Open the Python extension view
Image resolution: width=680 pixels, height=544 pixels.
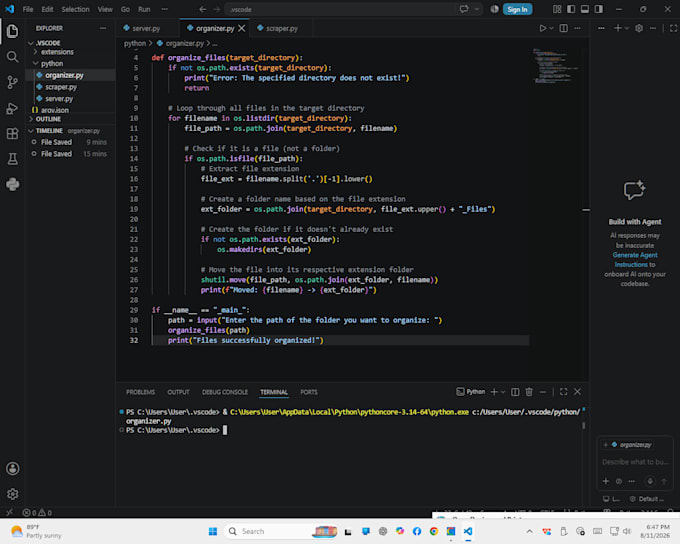pyautogui.click(x=13, y=184)
